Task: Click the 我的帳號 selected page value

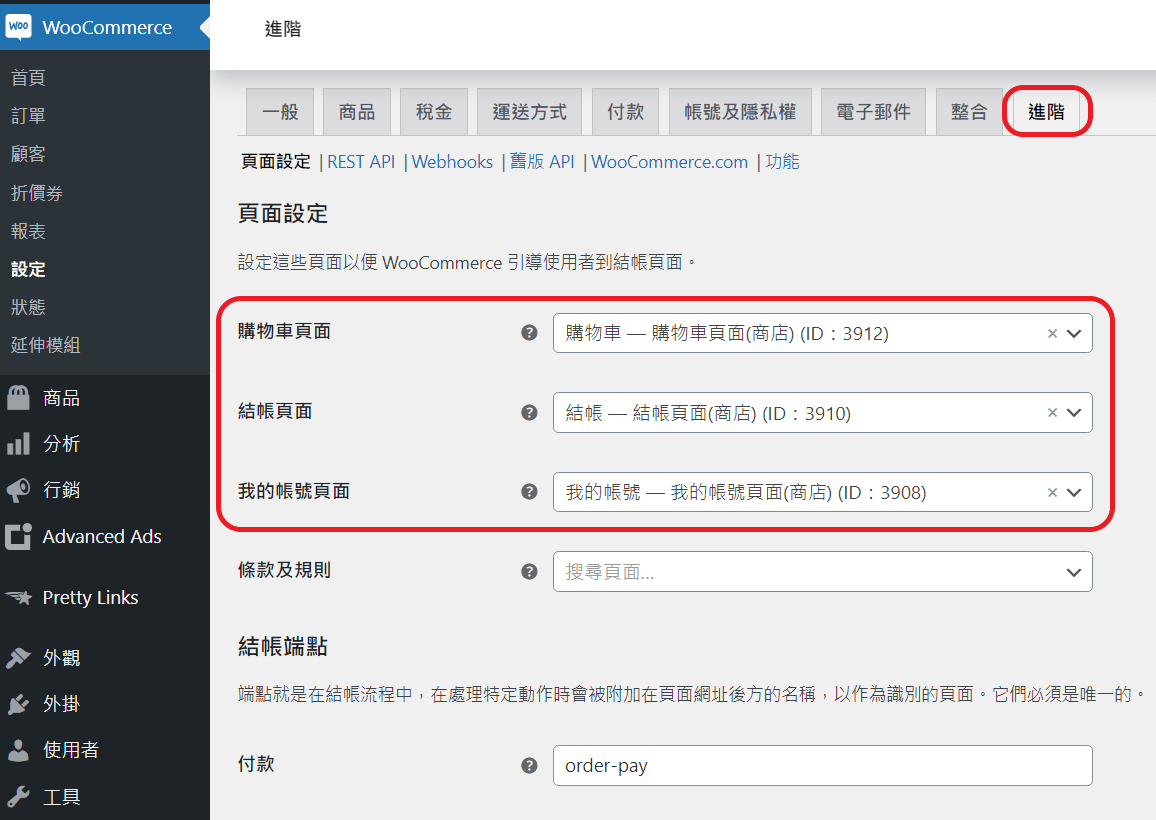Action: [745, 493]
